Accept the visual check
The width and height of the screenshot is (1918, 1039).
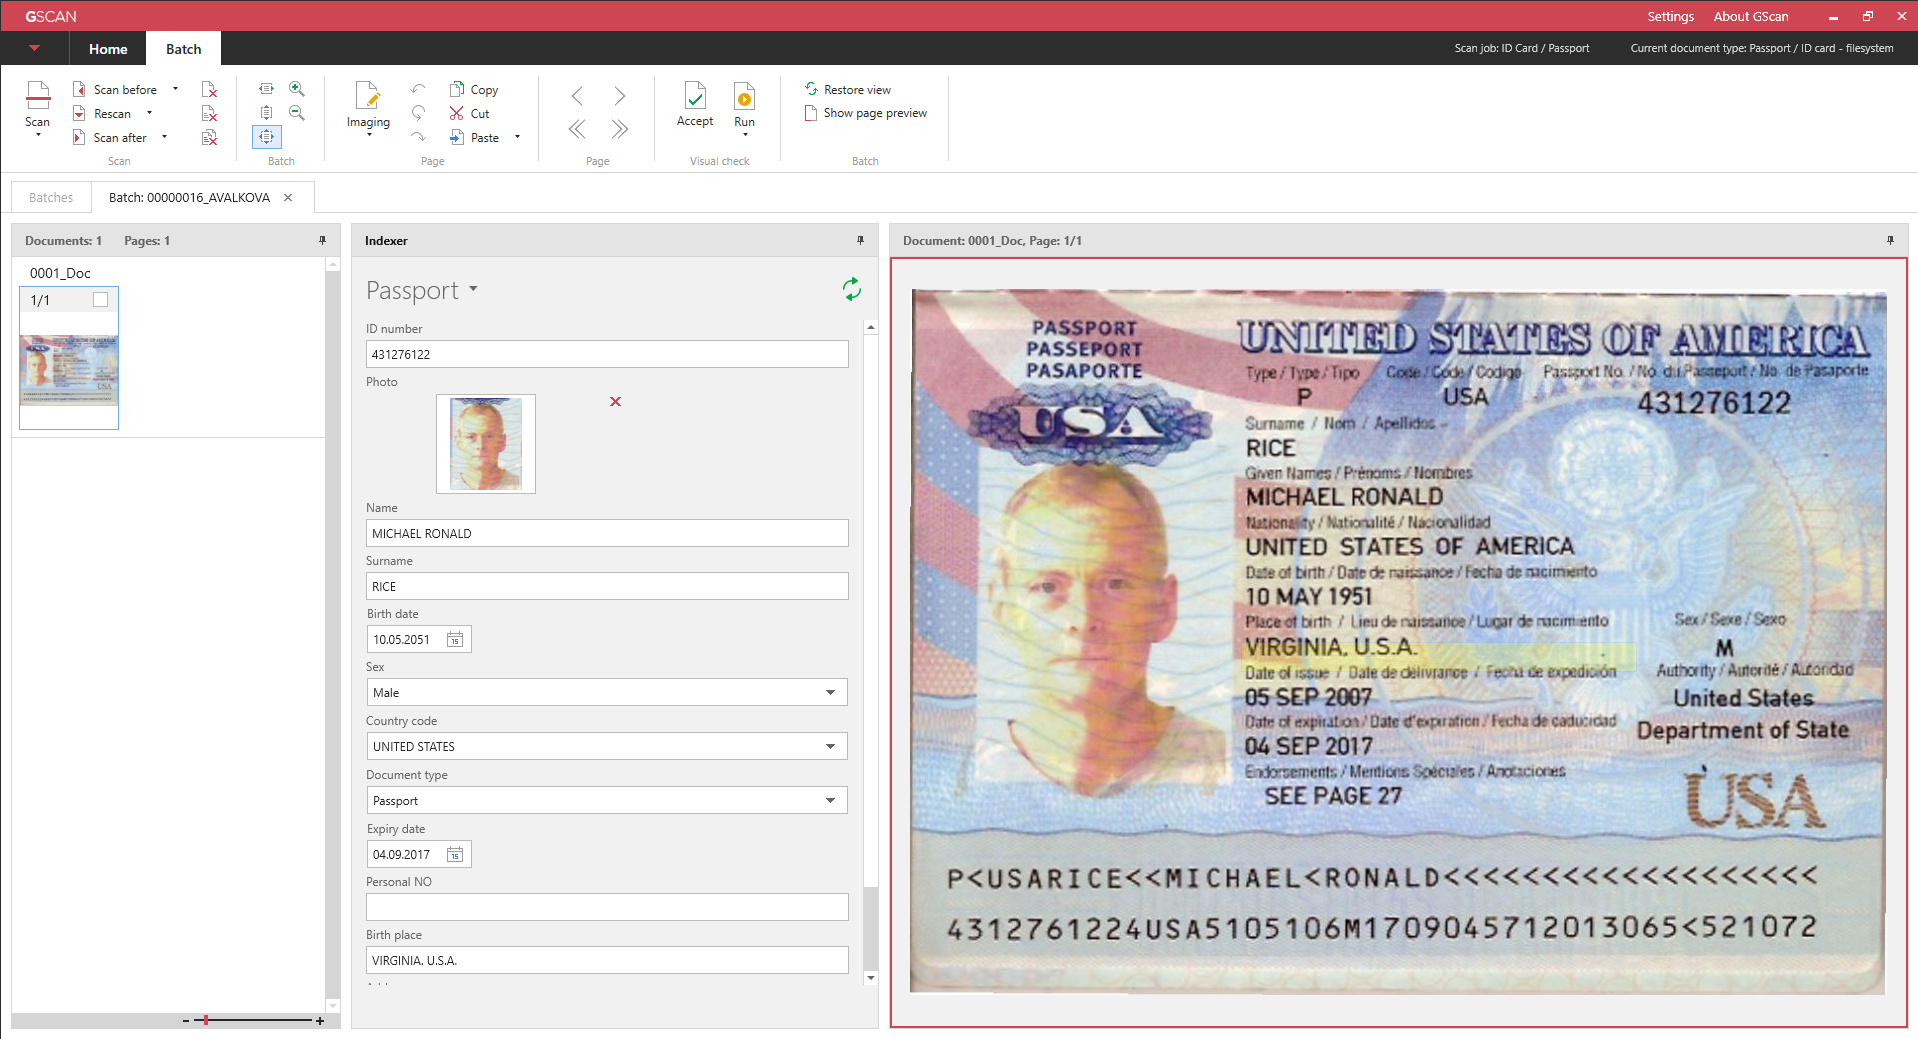coord(695,104)
